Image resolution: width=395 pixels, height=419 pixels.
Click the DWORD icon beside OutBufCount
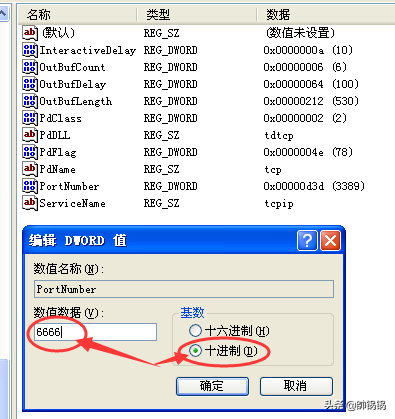click(30, 67)
